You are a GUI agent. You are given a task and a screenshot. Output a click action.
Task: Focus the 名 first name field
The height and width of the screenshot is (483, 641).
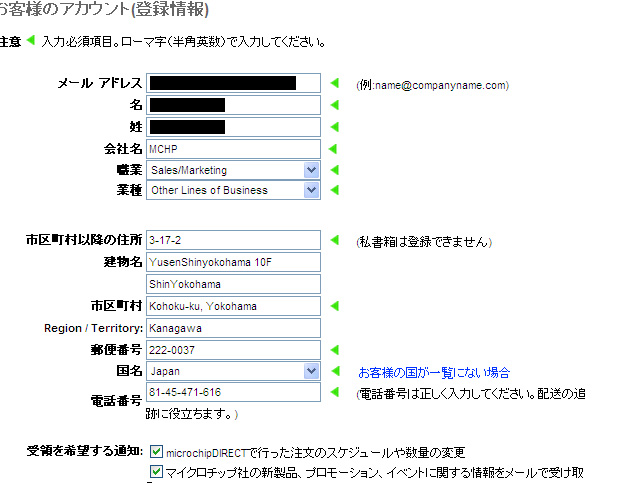click(x=233, y=105)
